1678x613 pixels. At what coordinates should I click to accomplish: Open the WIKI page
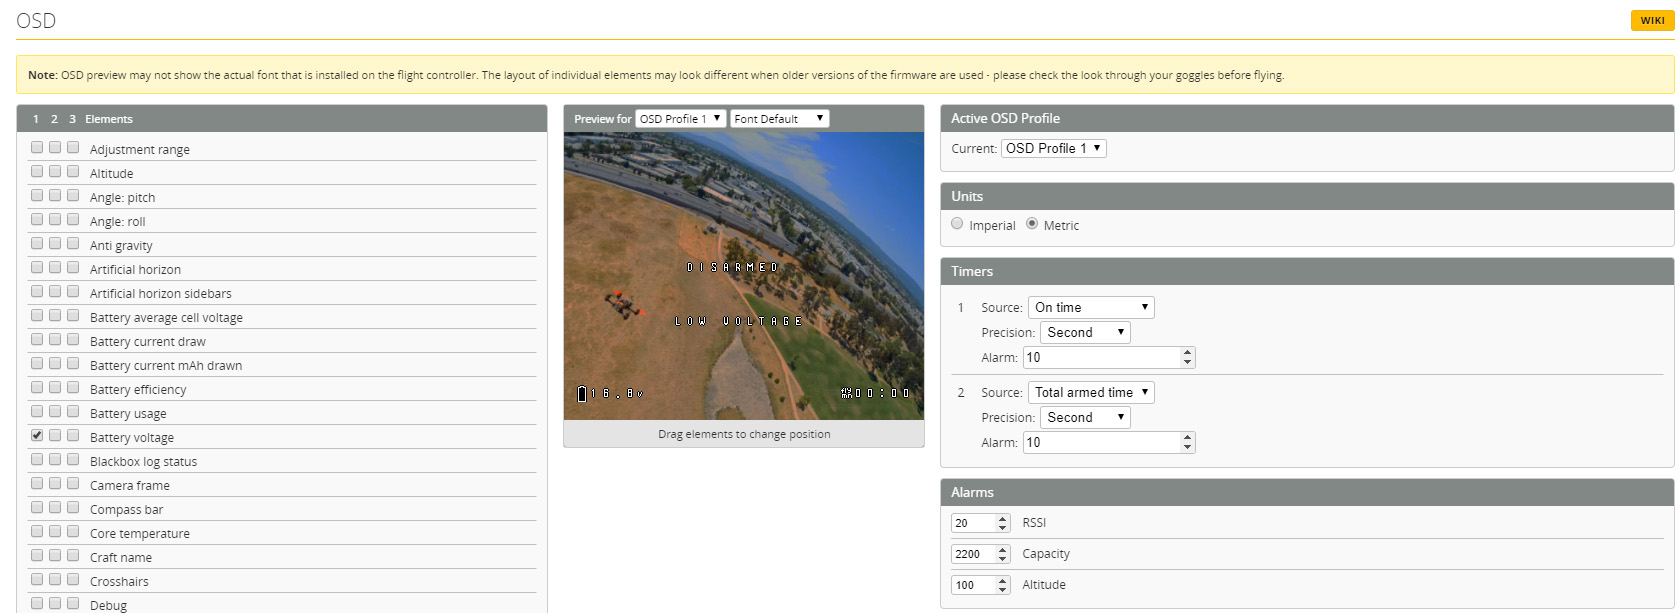1652,20
